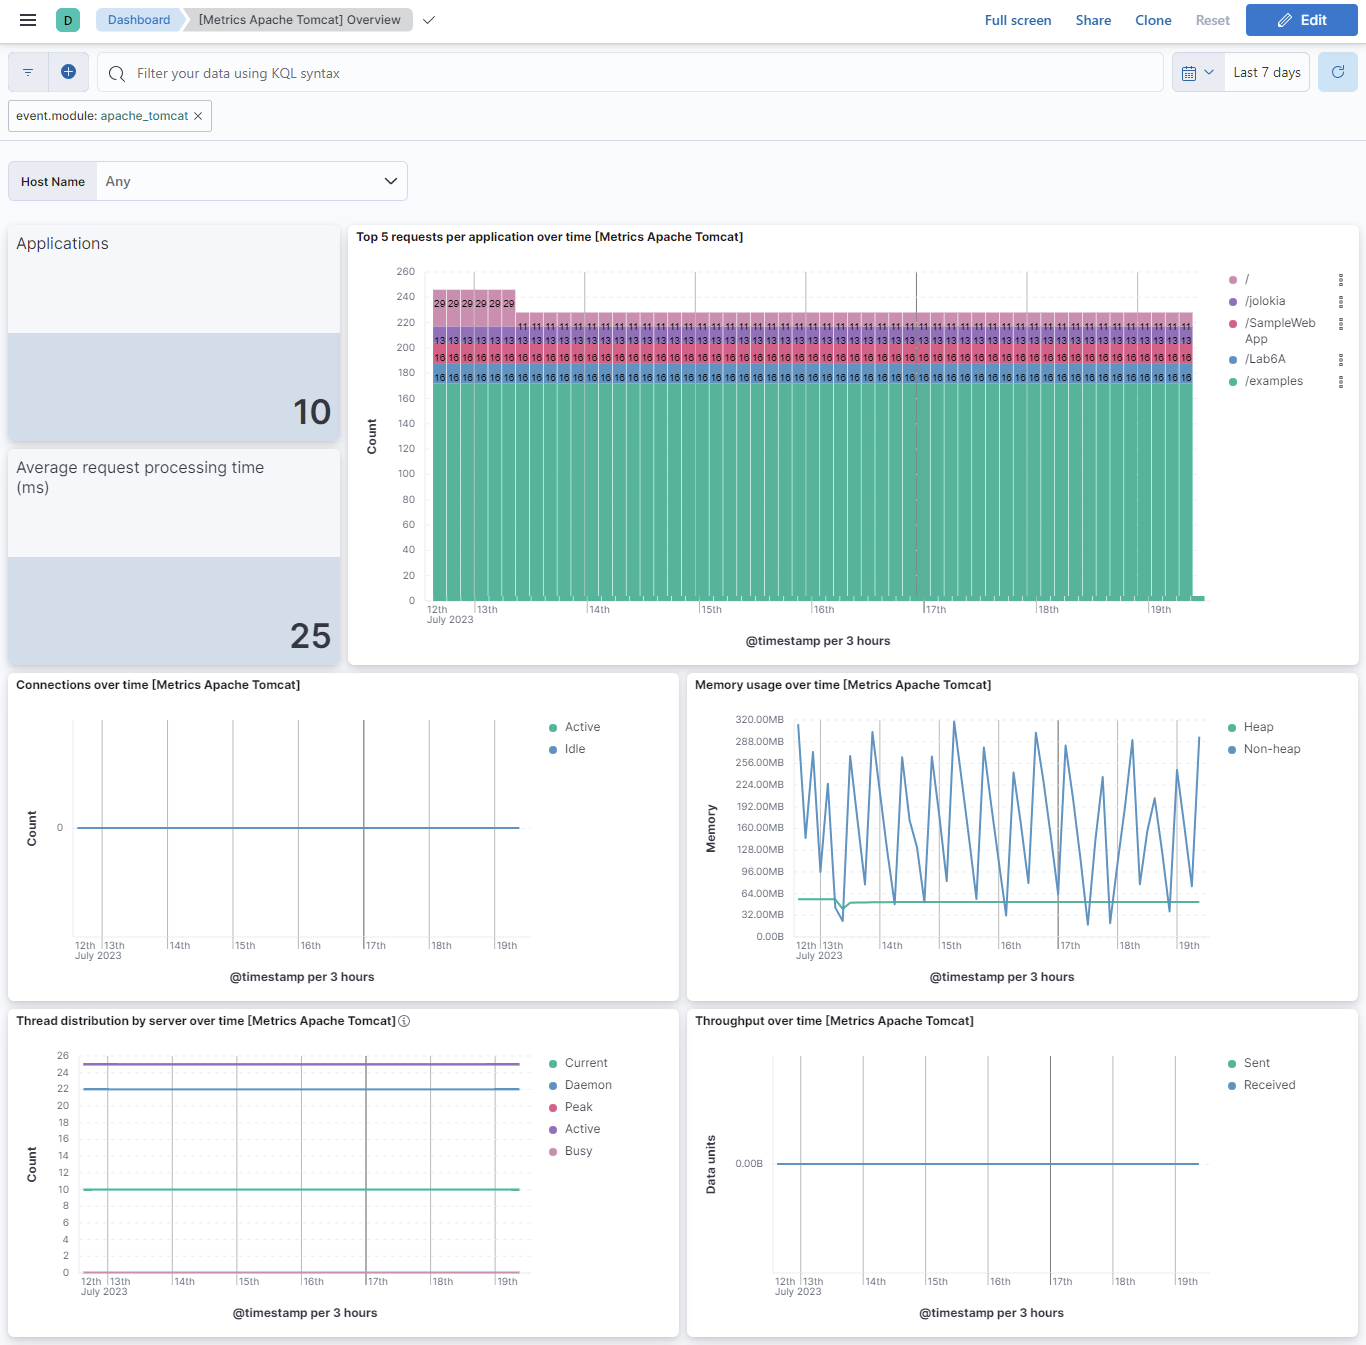1366x1345 pixels.
Task: Open the Last 7 days time picker
Action: (x=1266, y=73)
